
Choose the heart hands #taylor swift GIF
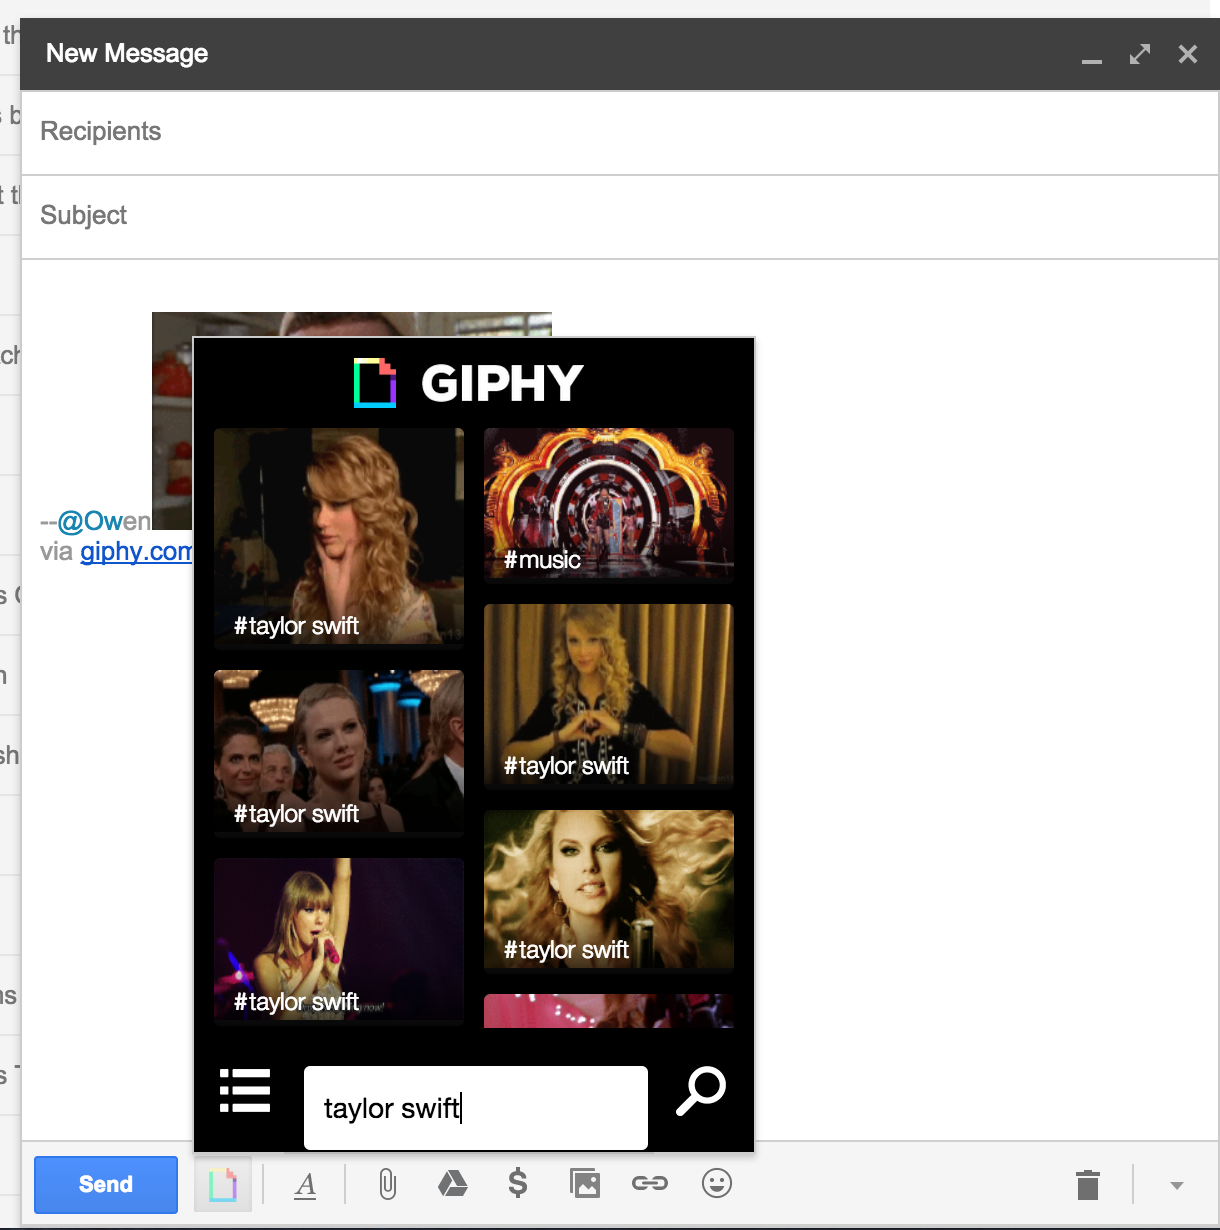pos(608,694)
